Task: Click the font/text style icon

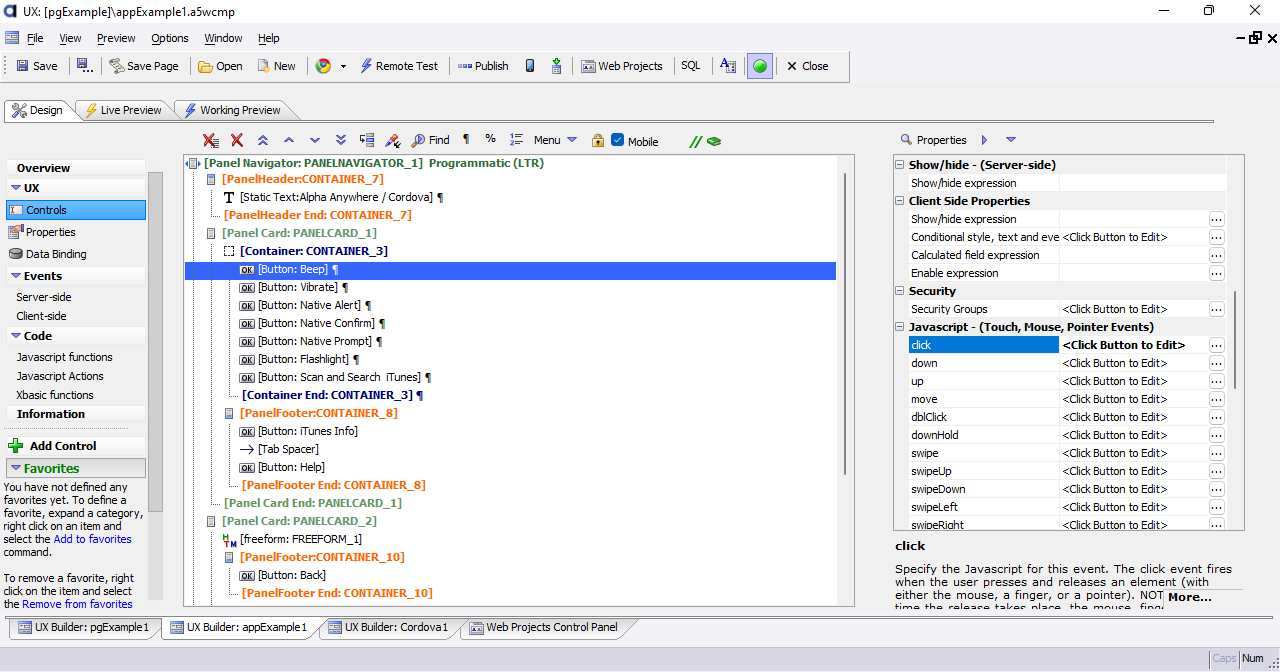Action: coord(728,66)
